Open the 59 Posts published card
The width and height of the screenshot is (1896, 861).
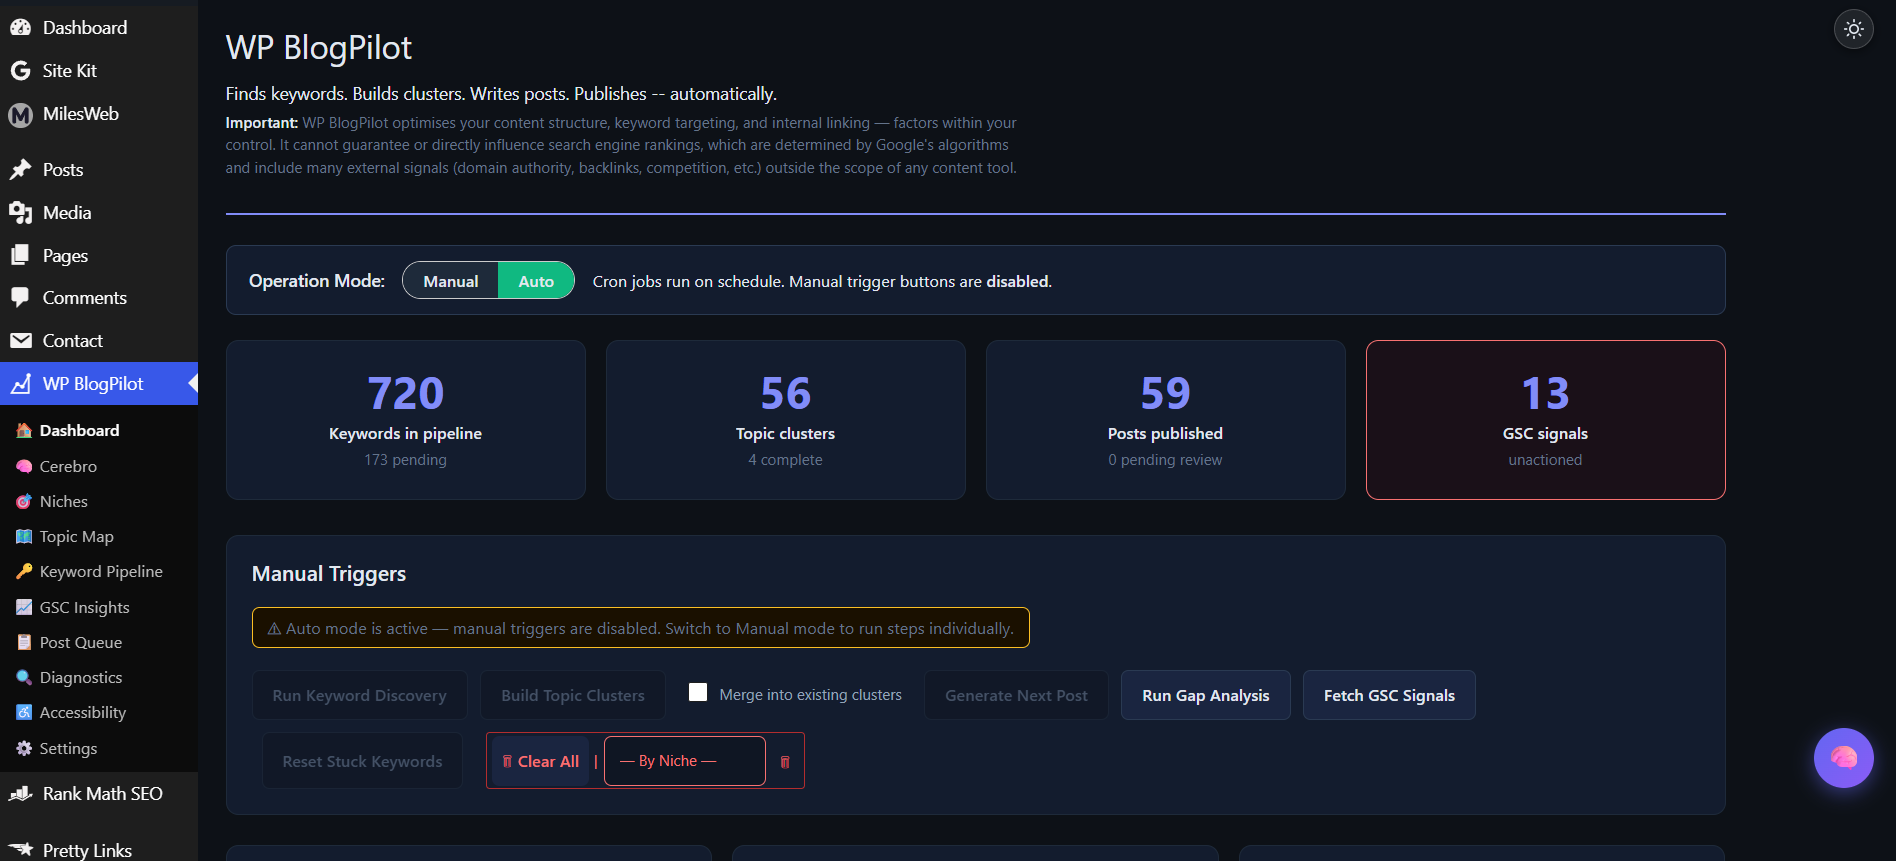pyautogui.click(x=1166, y=420)
